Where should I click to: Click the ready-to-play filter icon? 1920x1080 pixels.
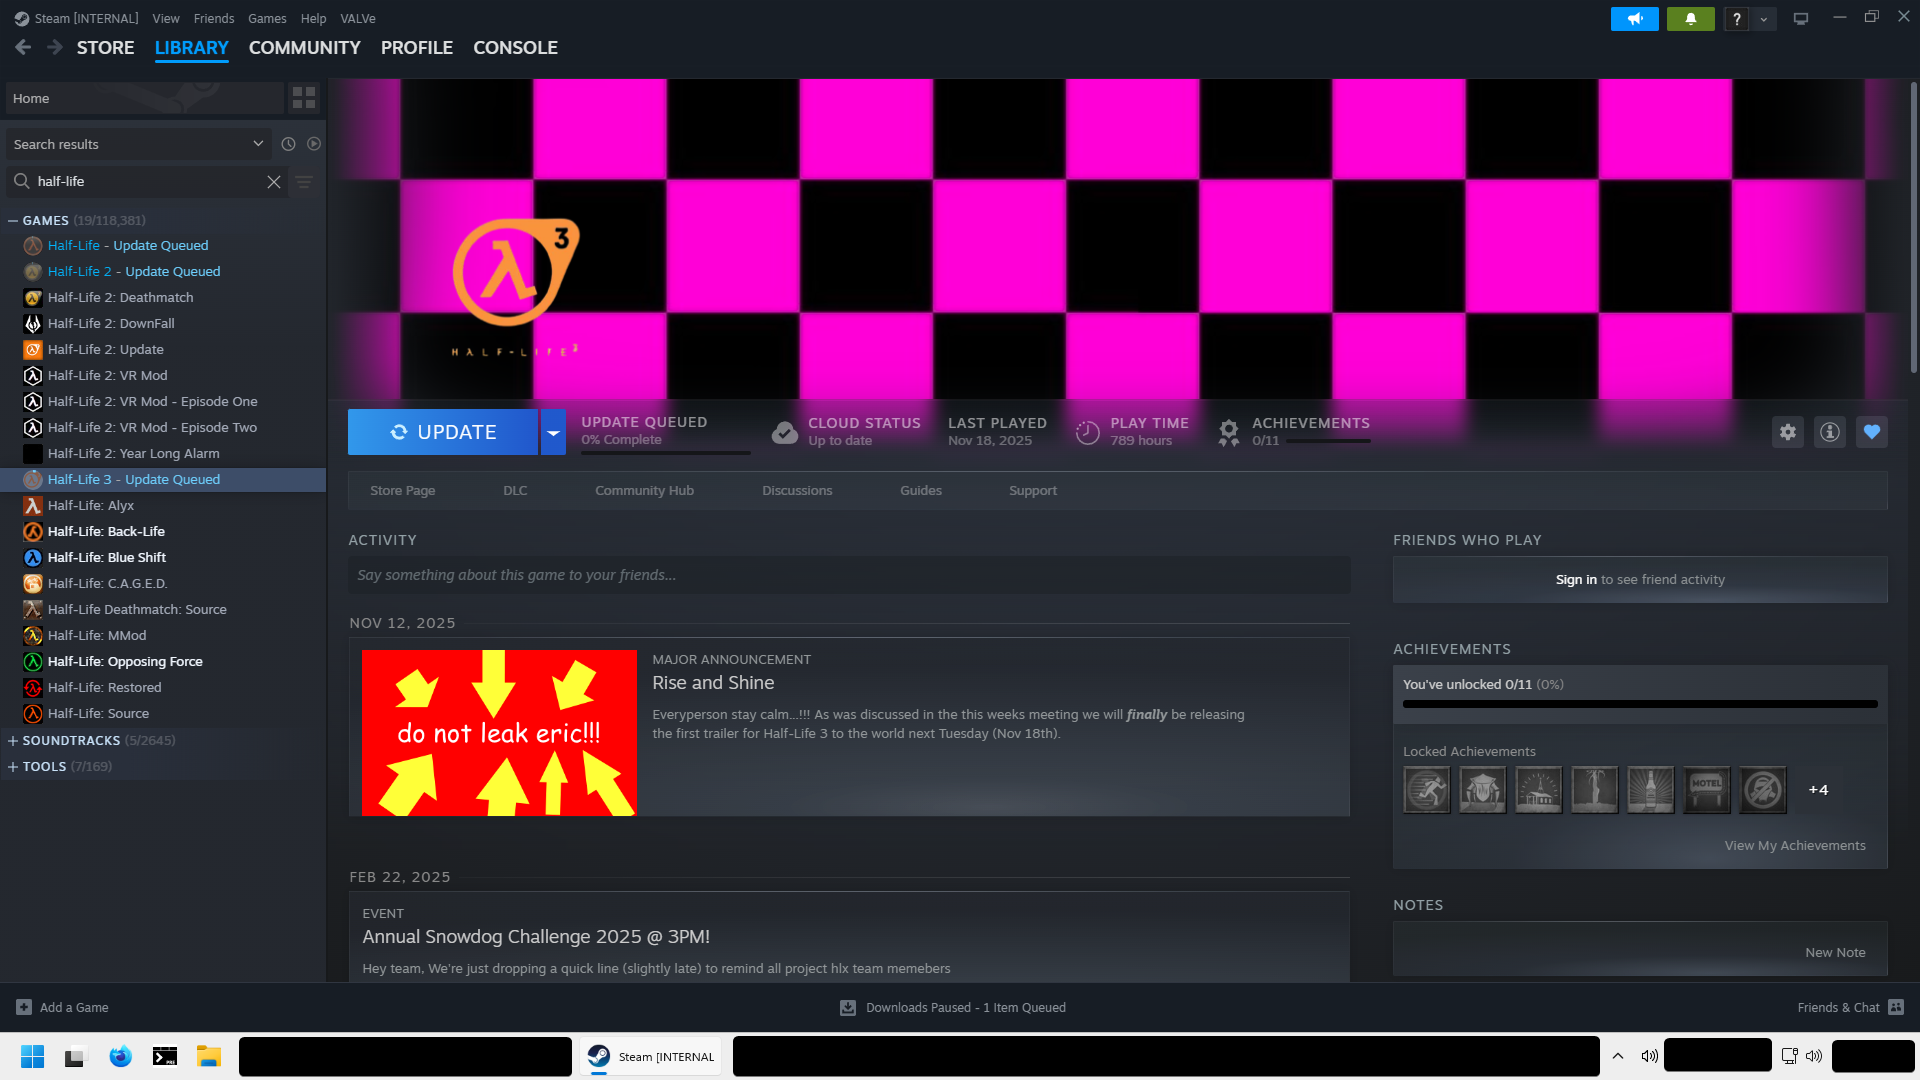pyautogui.click(x=314, y=144)
